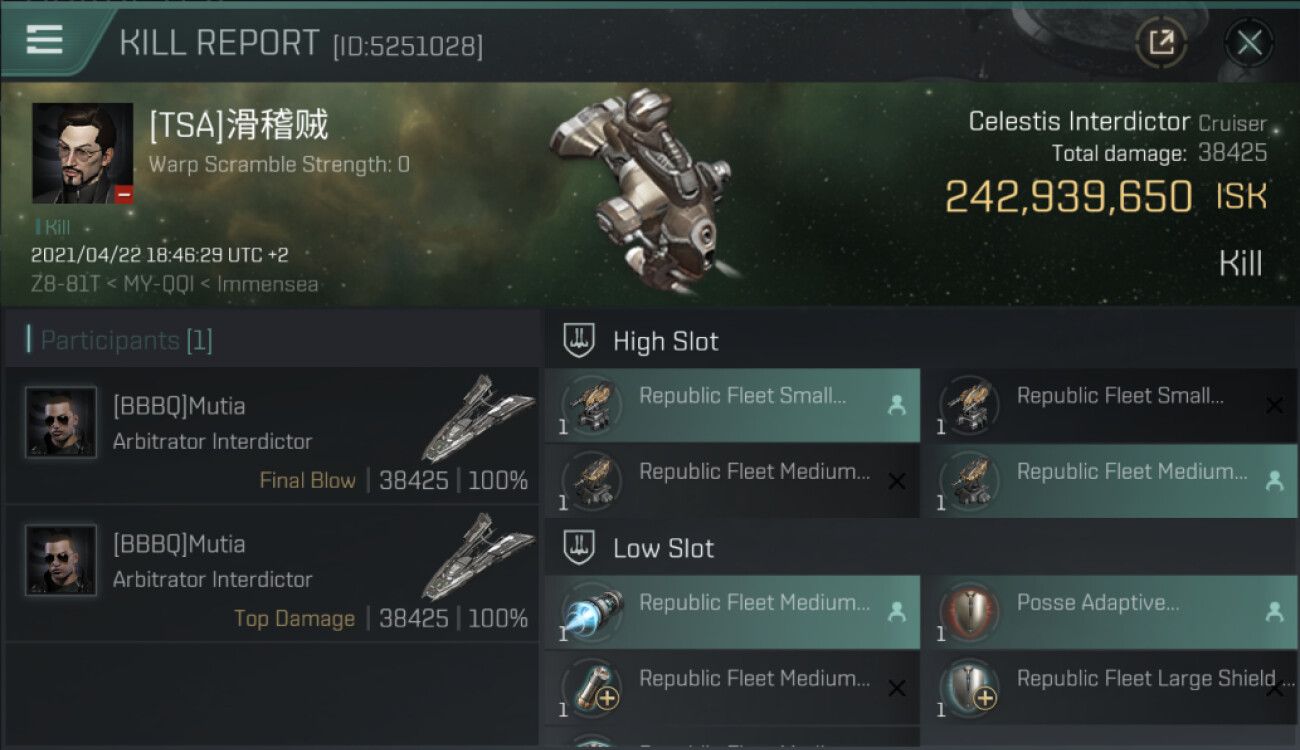Click the destroyed X on second Small turret
This screenshot has height=750, width=1300.
[1274, 405]
